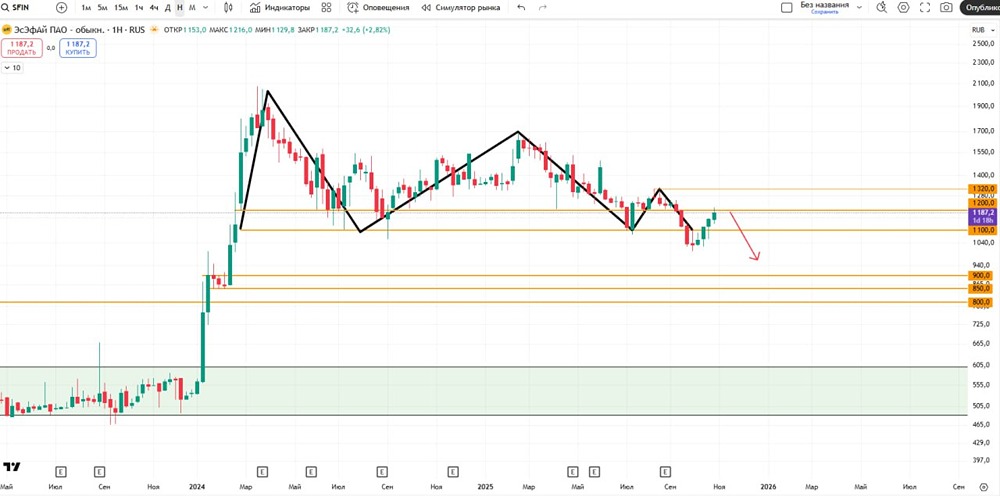This screenshot has height=496, width=1000.
Task: Select the 800,0 horizontal line price label
Action: tap(982, 302)
